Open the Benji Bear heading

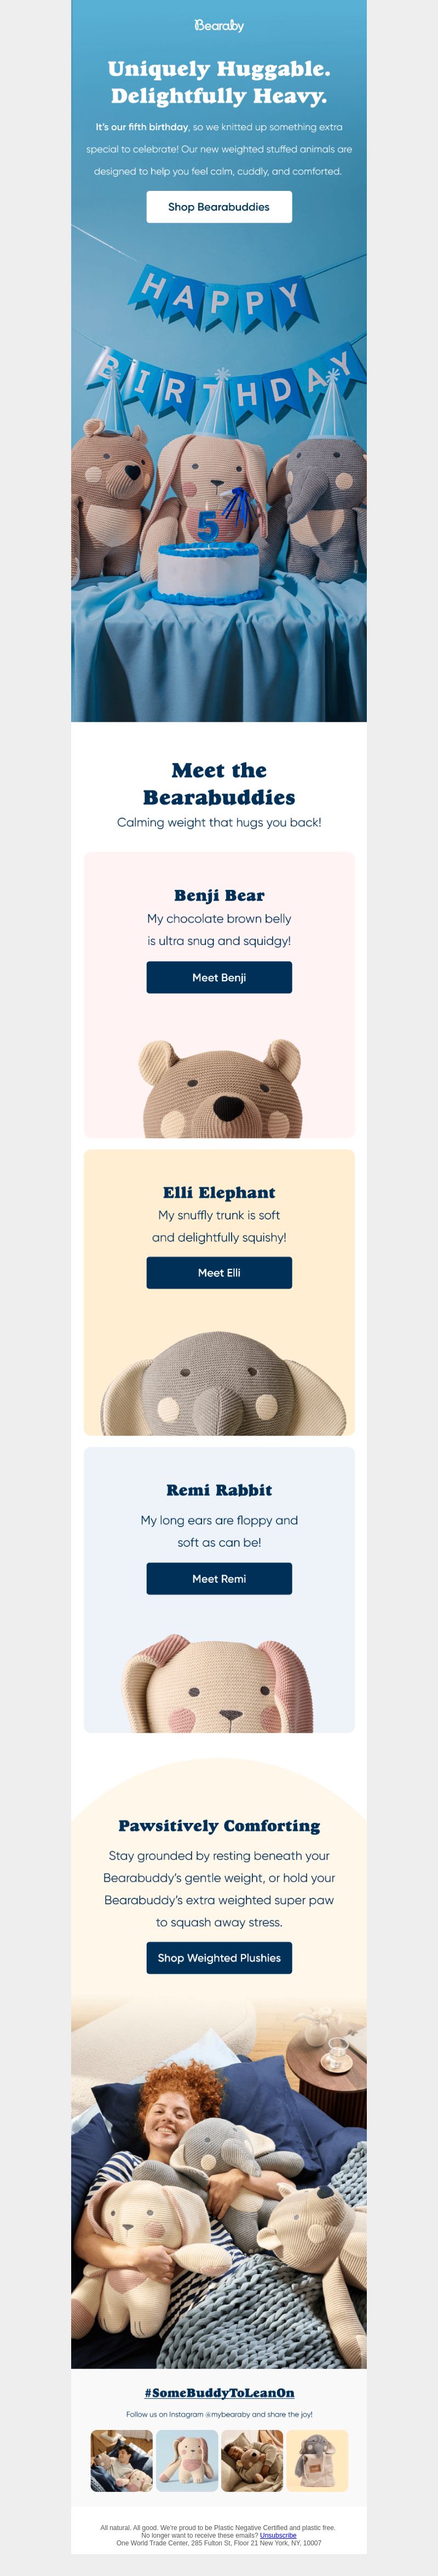219,896
